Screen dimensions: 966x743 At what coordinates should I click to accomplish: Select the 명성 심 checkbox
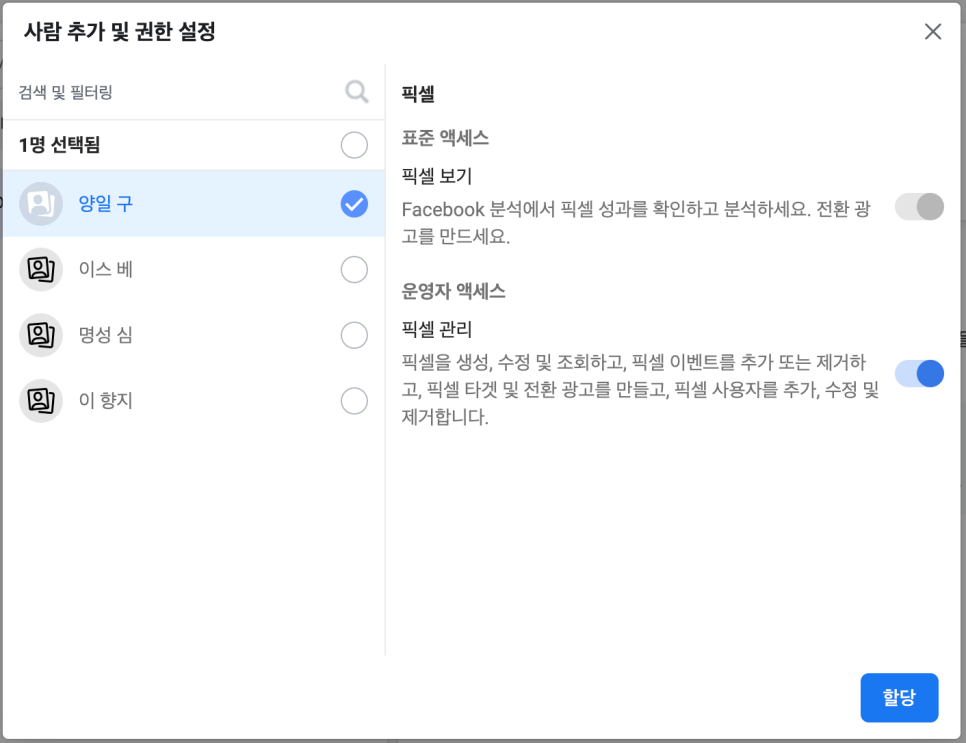tap(354, 335)
